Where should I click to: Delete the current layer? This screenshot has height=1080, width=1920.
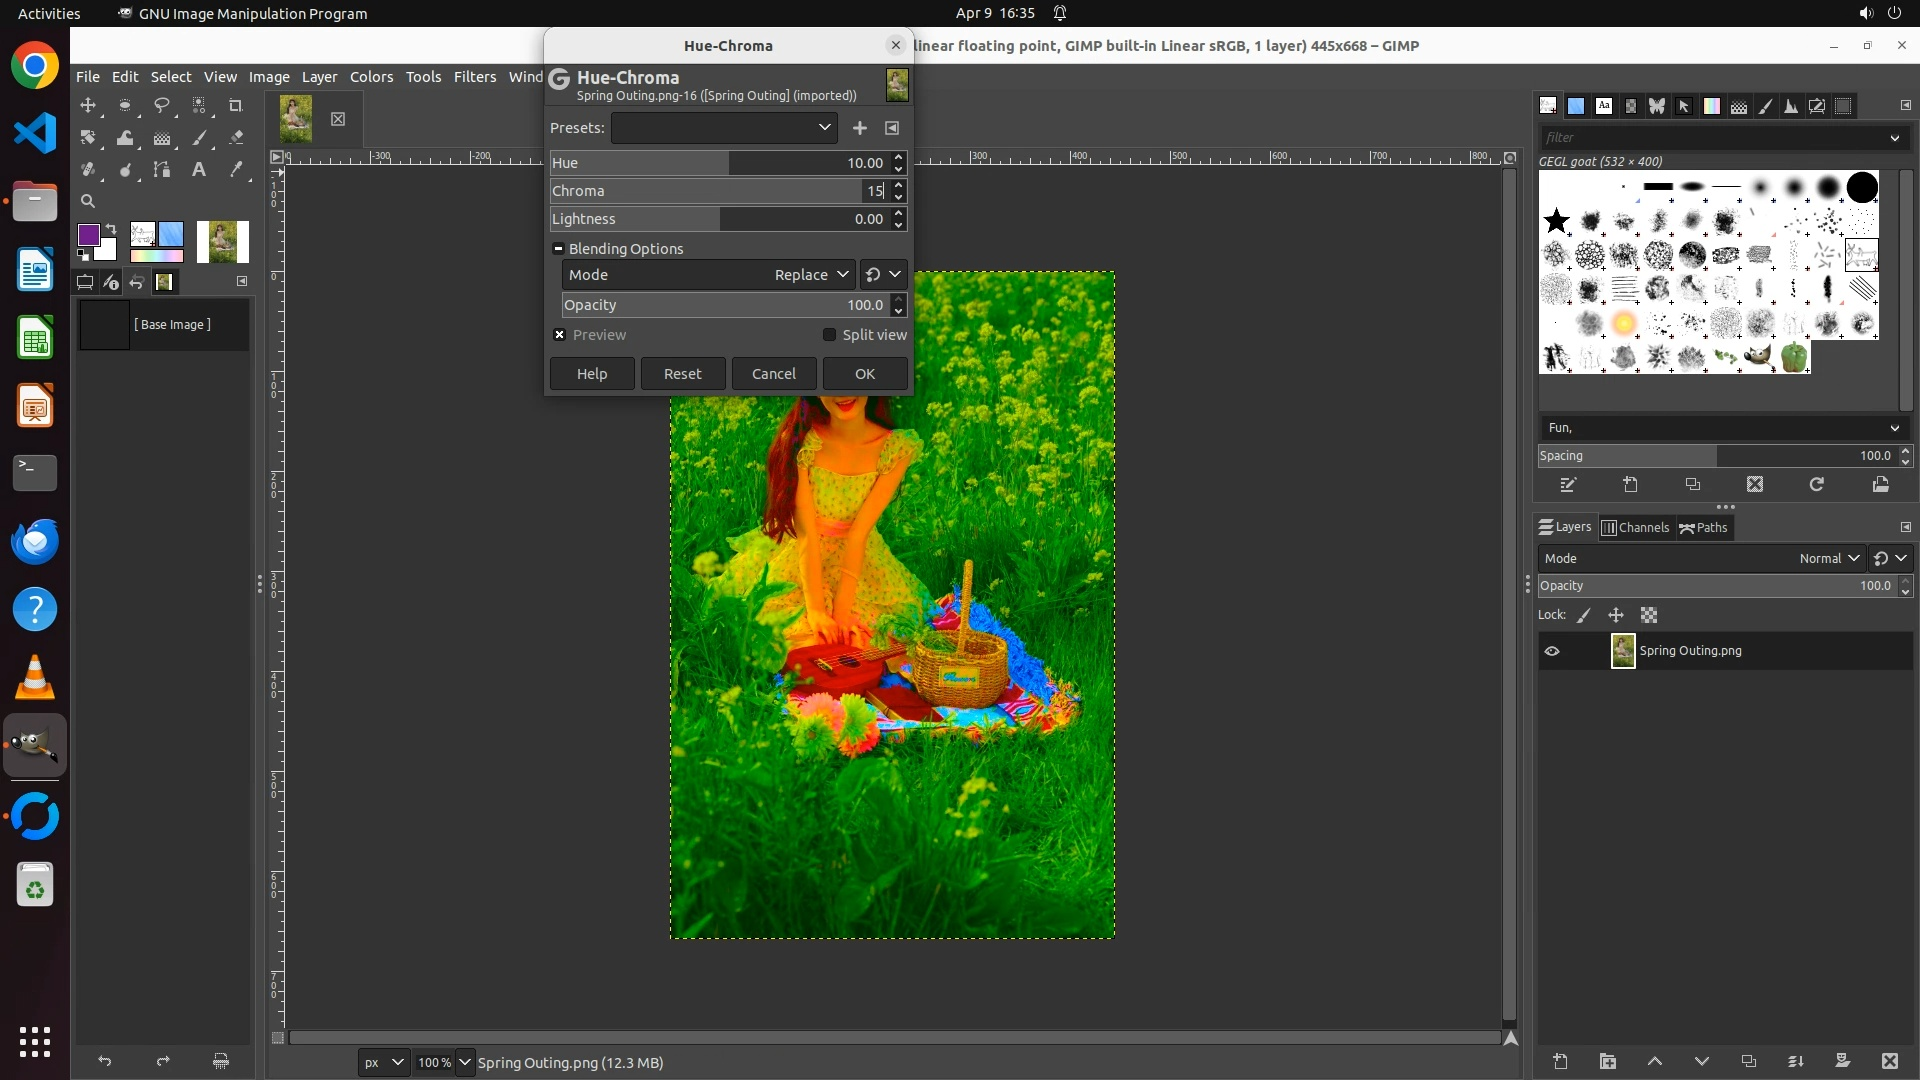point(1889,1061)
